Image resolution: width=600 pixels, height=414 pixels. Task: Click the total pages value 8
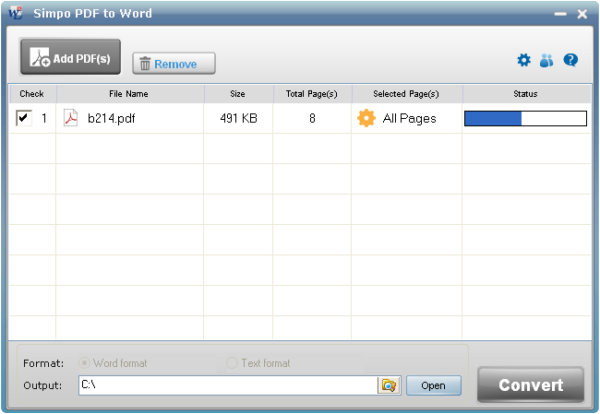tap(312, 118)
